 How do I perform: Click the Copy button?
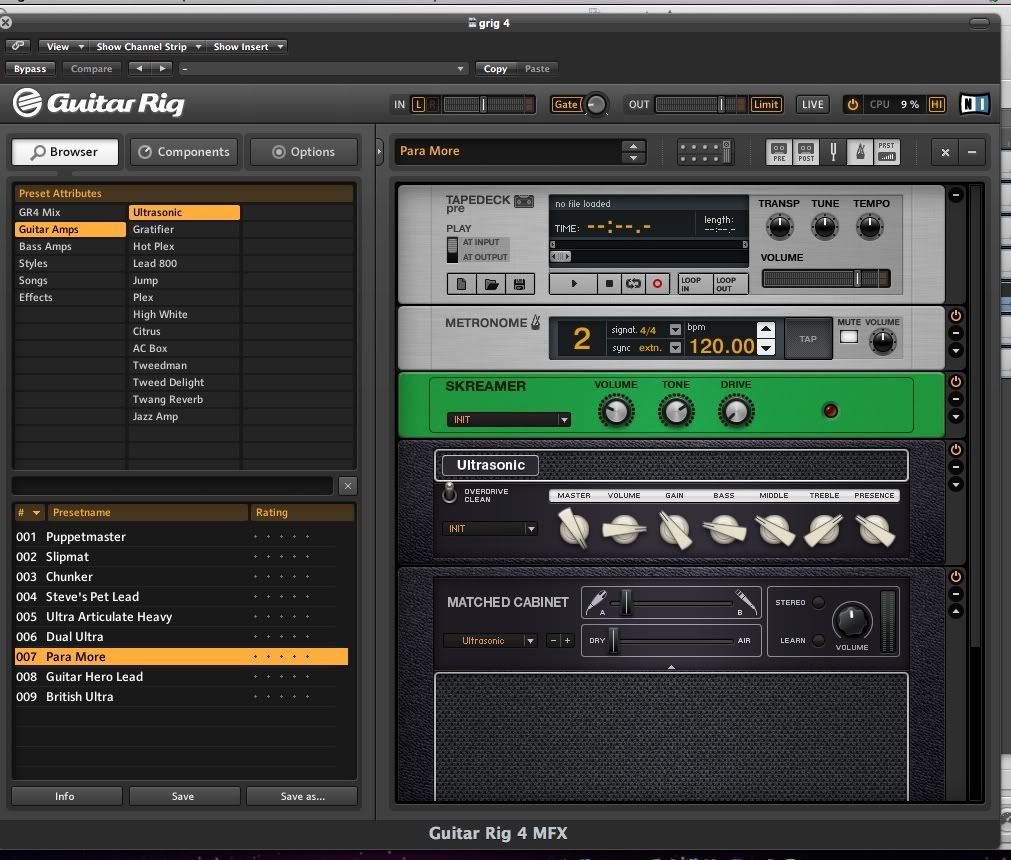click(x=495, y=68)
